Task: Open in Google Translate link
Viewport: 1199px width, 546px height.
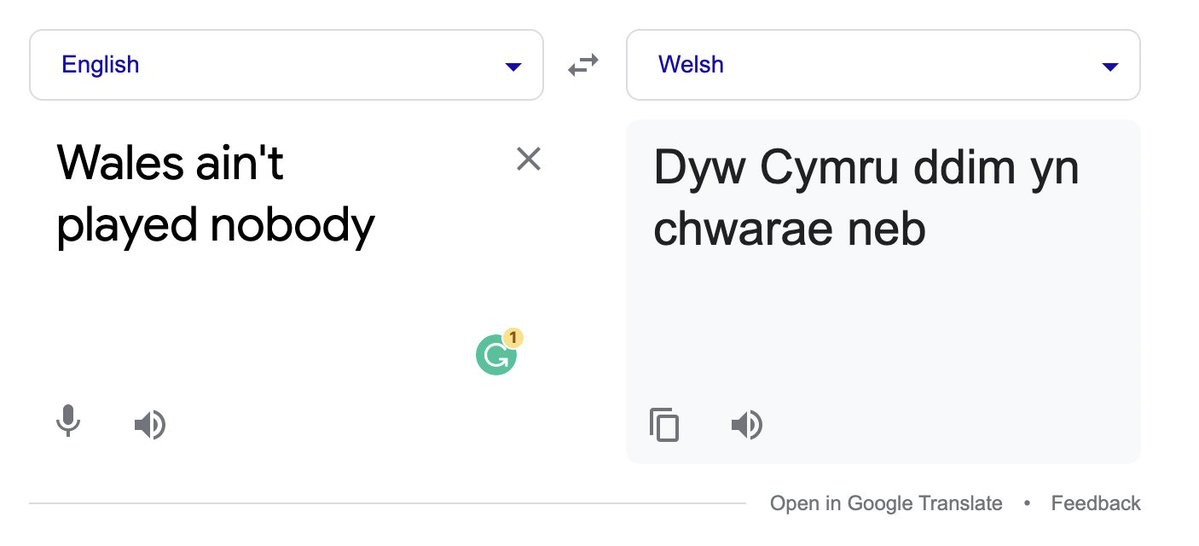Action: (x=885, y=503)
